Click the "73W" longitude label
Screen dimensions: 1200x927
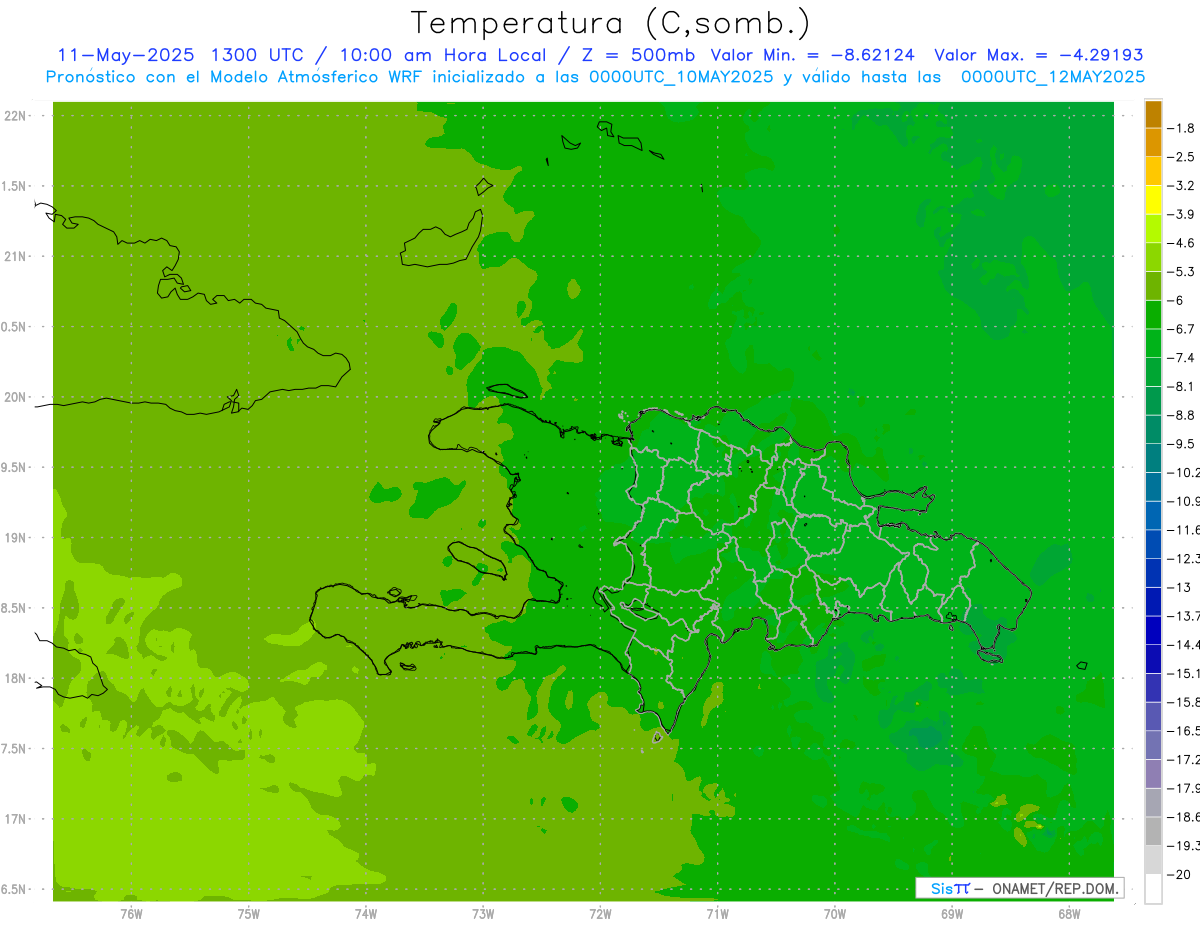483,914
